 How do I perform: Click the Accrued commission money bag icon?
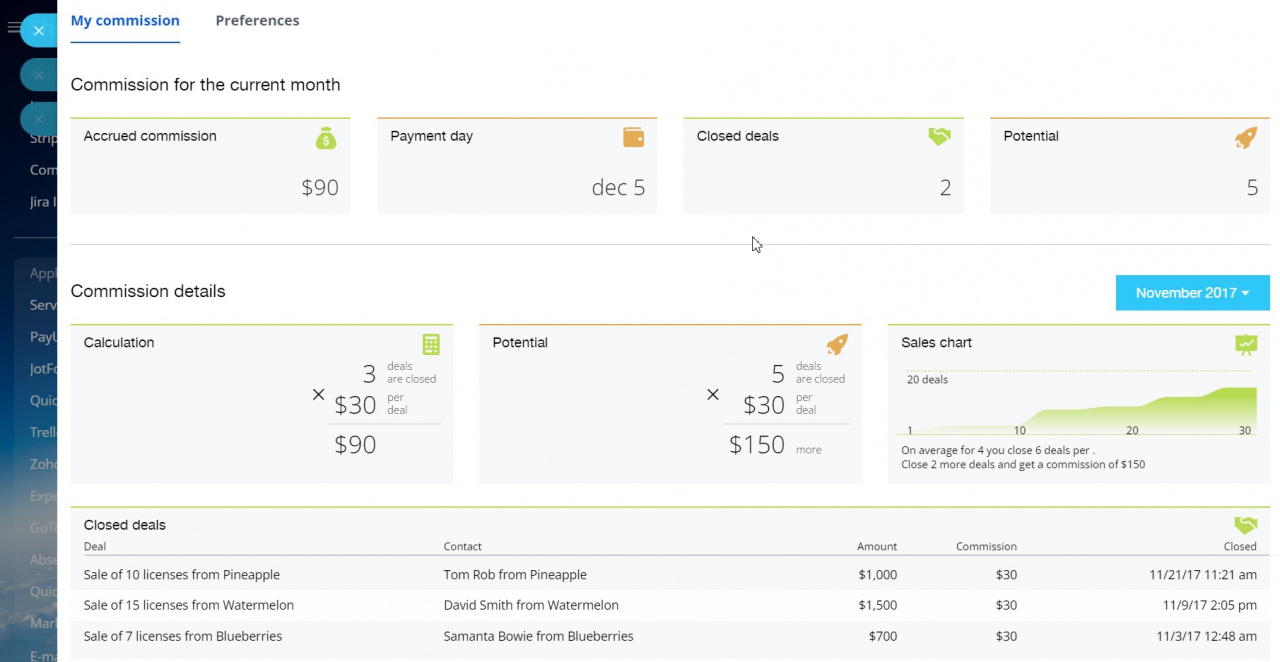326,138
